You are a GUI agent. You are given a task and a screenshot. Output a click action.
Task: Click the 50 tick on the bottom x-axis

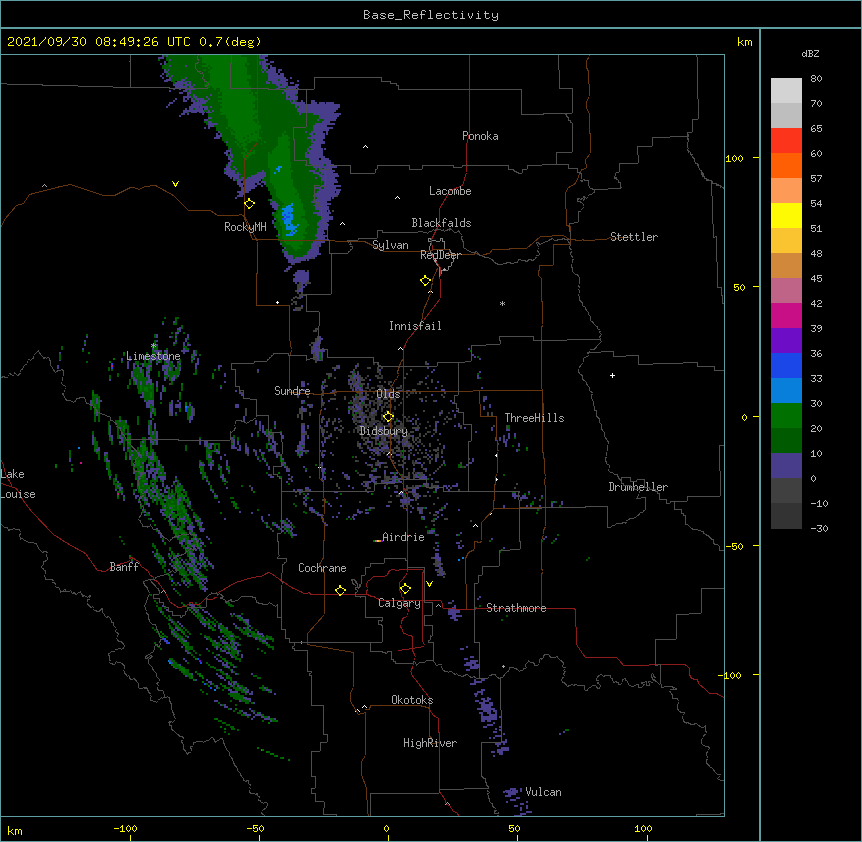514,829
